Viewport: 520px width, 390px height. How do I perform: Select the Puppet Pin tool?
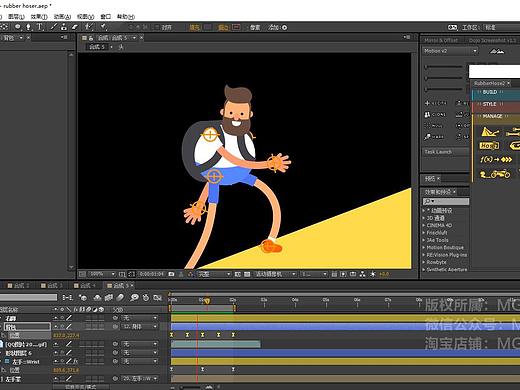click(x=104, y=27)
